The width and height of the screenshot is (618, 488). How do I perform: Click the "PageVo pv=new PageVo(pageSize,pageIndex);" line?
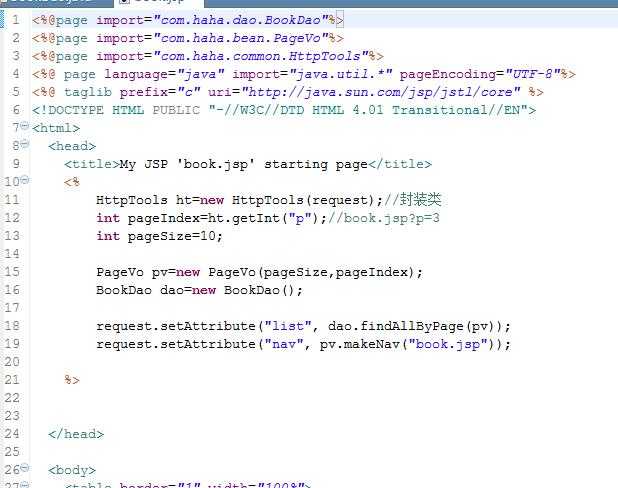click(259, 272)
